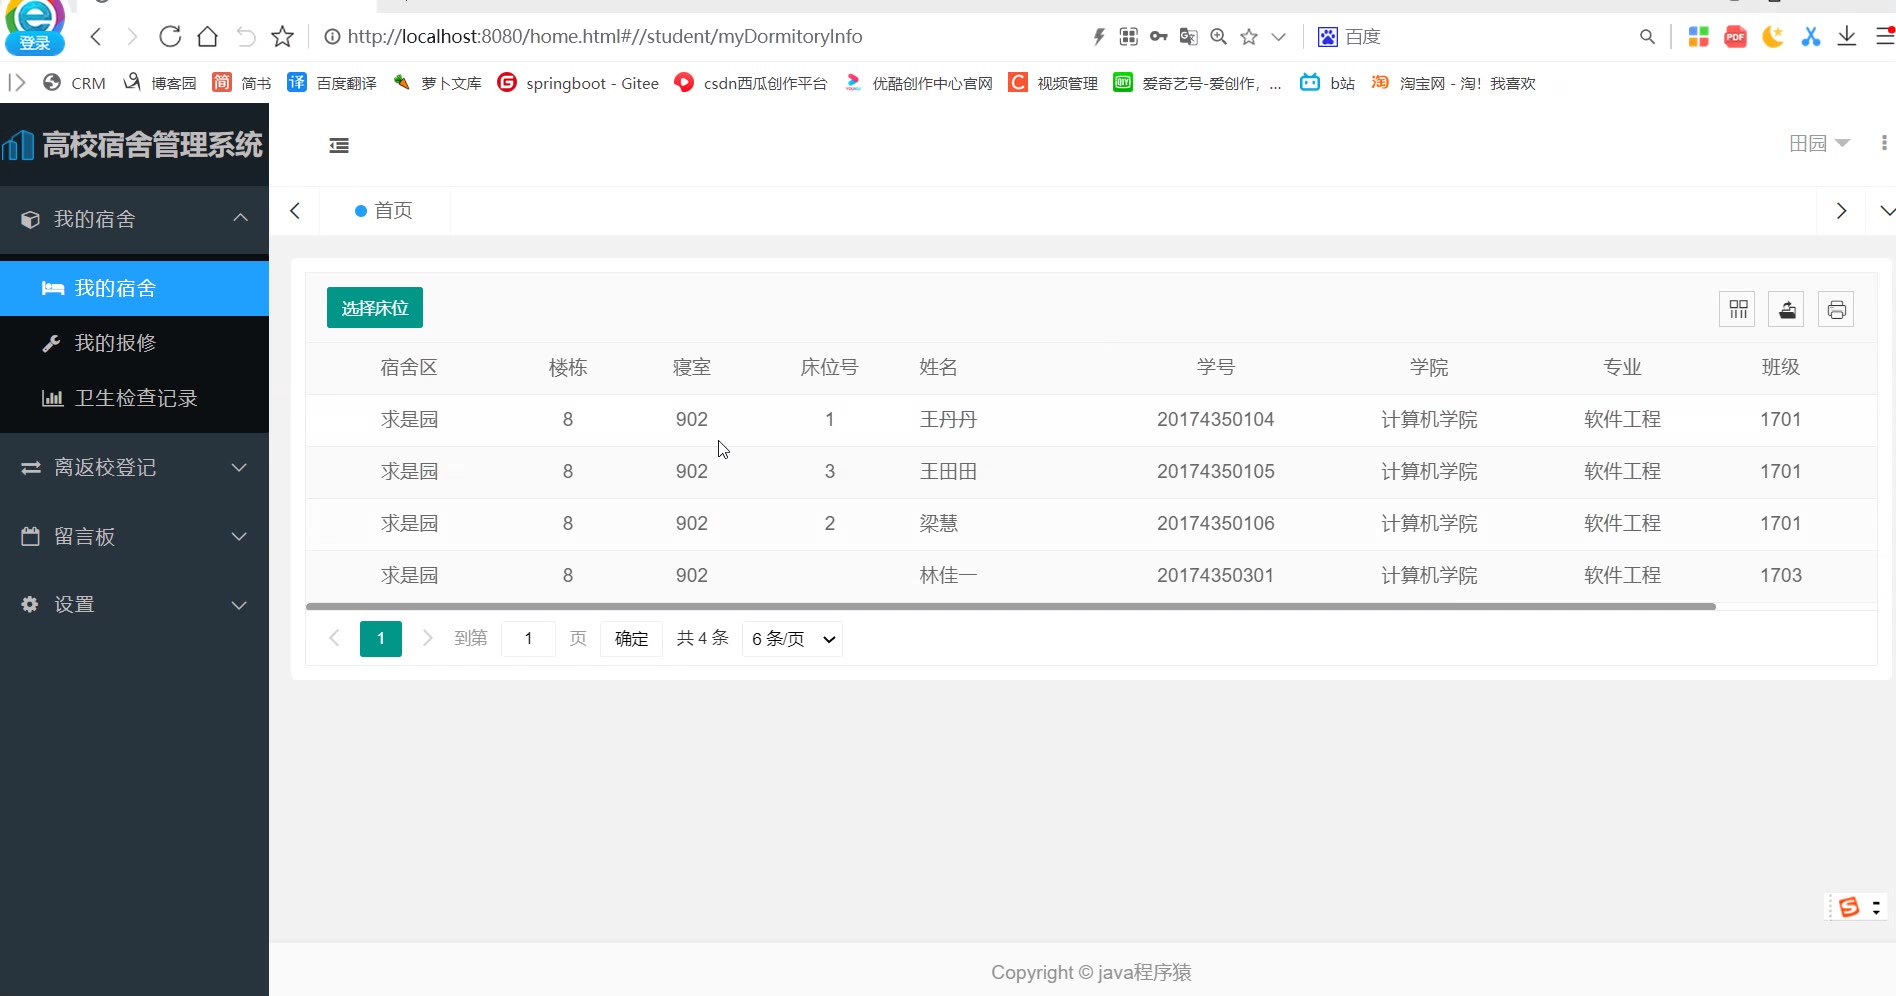Open browser downloads icon
This screenshot has height=996, width=1896.
(x=1847, y=37)
